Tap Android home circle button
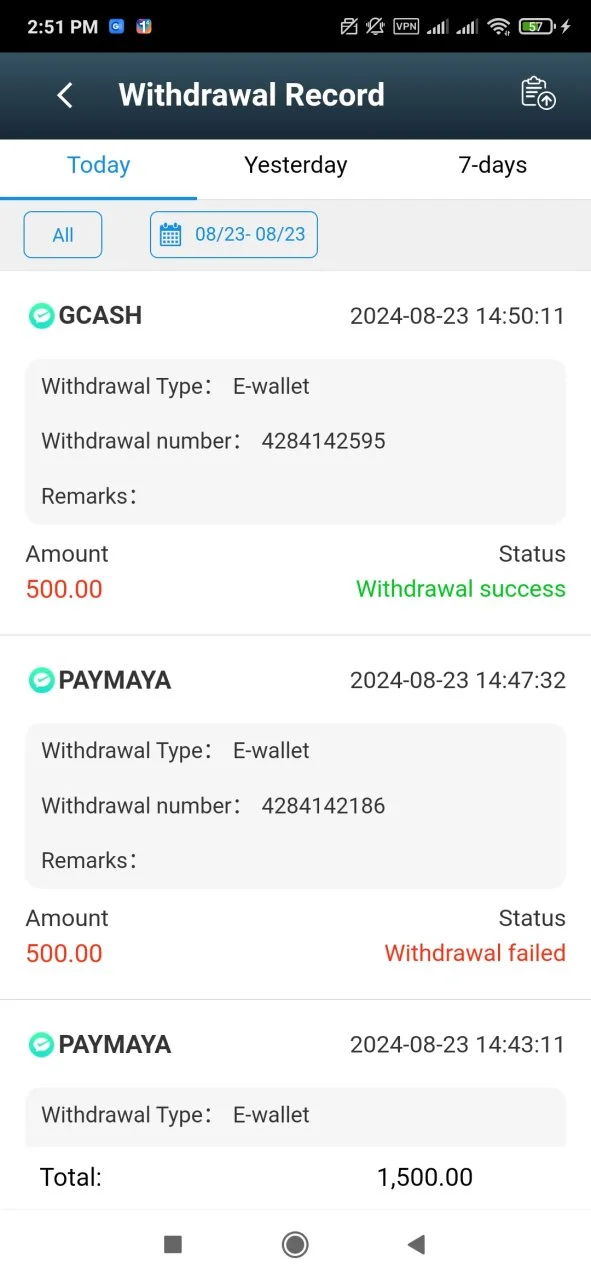This screenshot has width=591, height=1280. pyautogui.click(x=295, y=1244)
